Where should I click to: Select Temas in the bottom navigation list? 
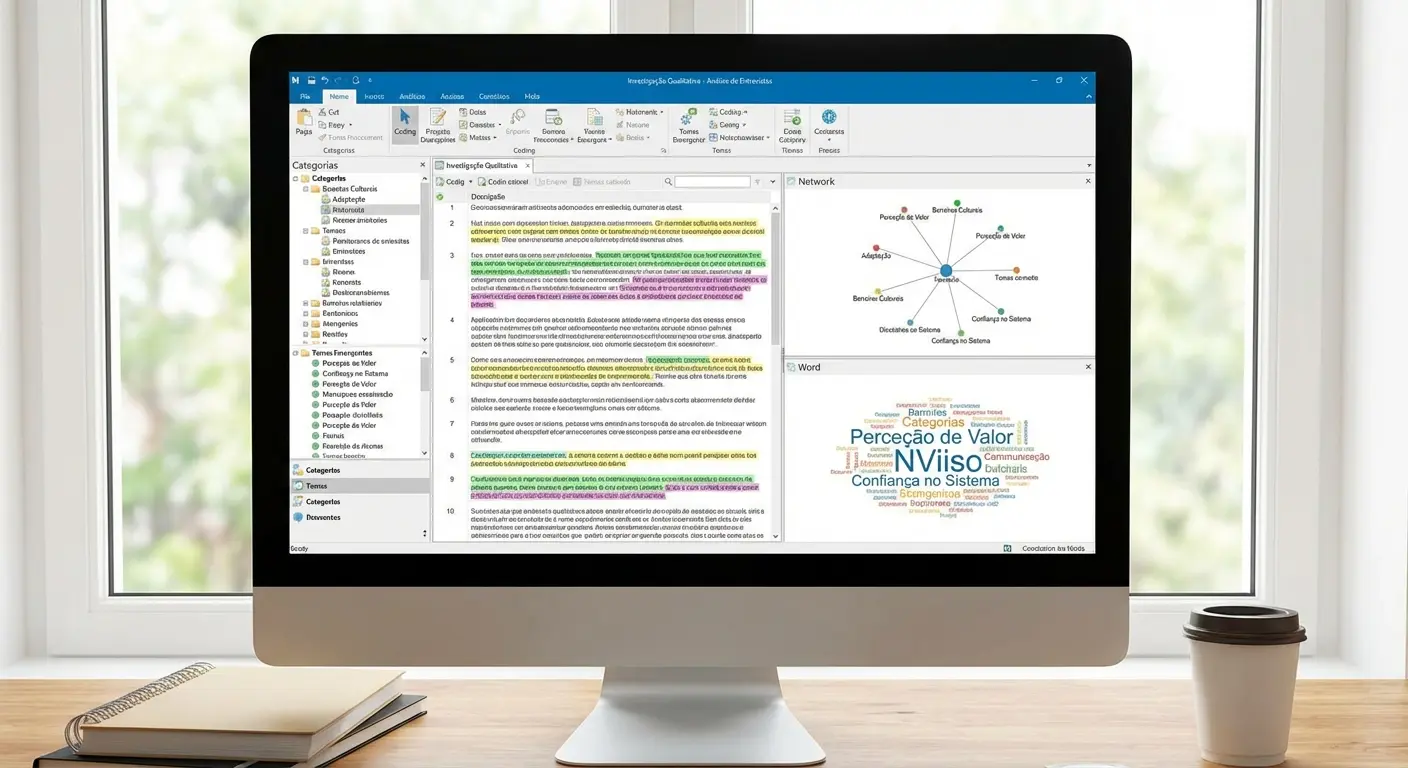(316, 486)
